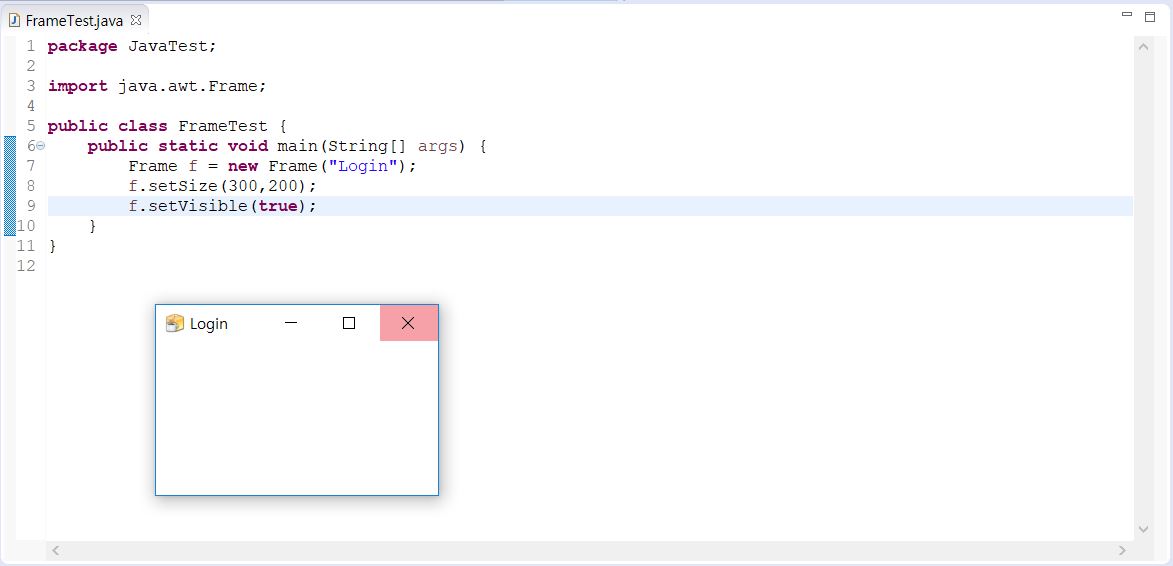This screenshot has width=1173, height=566.
Task: Click the empty content area of Login window
Action: (297, 417)
